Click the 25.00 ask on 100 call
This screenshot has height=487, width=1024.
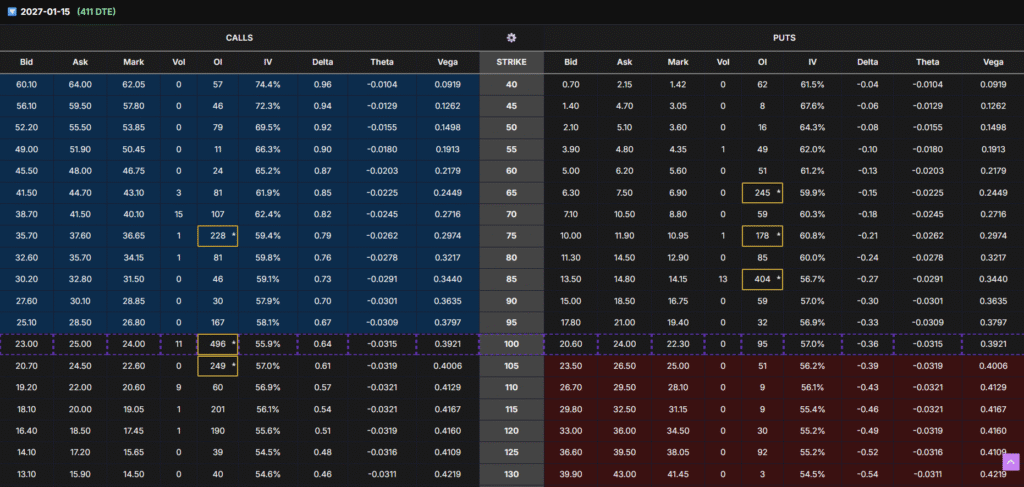79,343
